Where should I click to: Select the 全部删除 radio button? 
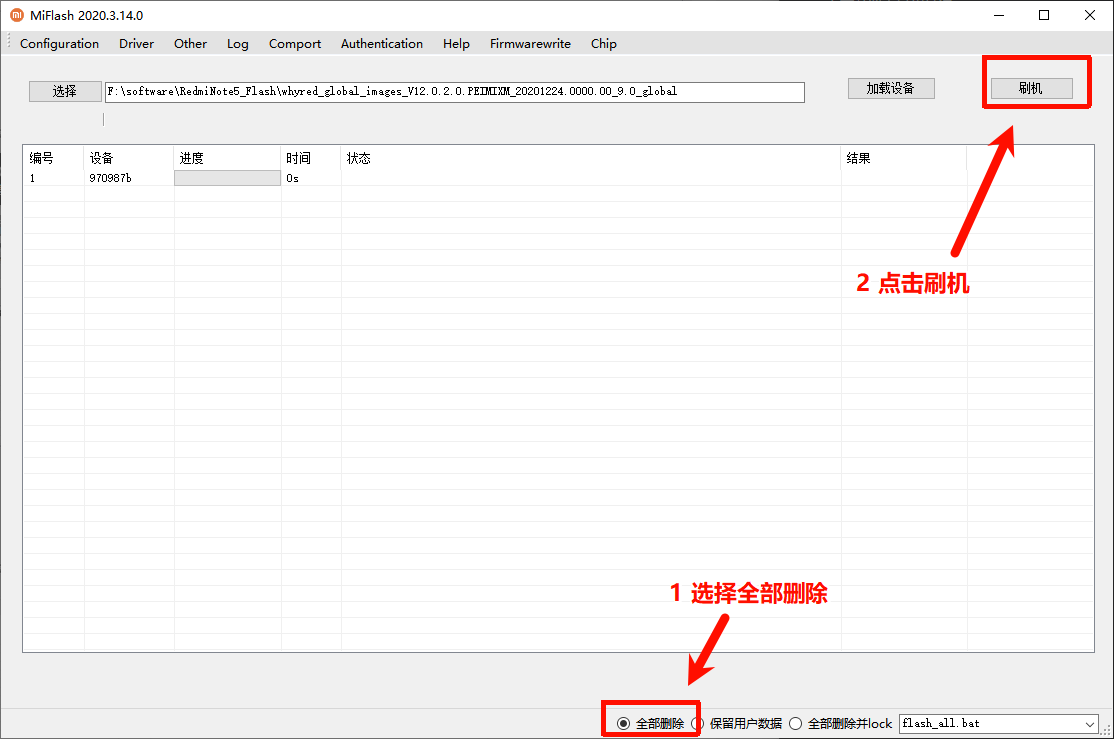pos(624,723)
